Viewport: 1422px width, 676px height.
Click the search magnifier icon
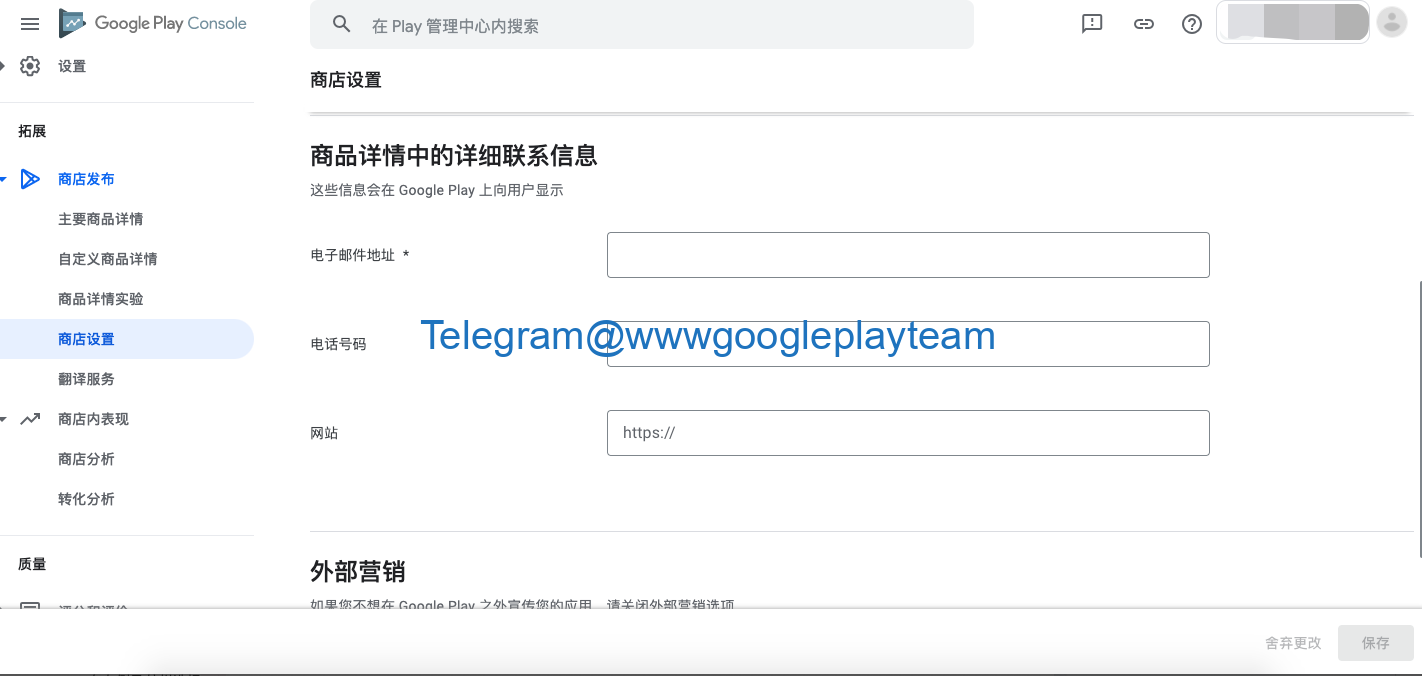342,24
